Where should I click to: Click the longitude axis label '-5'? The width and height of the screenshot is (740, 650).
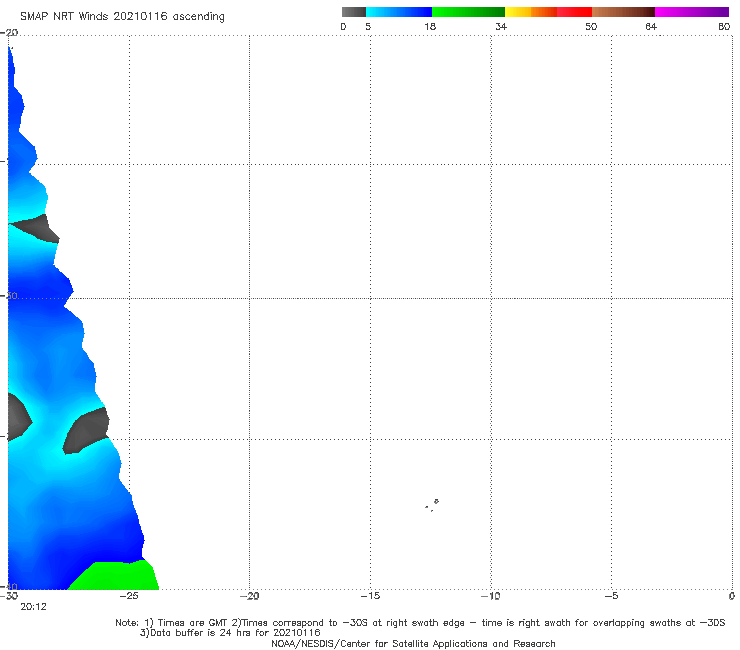(611, 596)
